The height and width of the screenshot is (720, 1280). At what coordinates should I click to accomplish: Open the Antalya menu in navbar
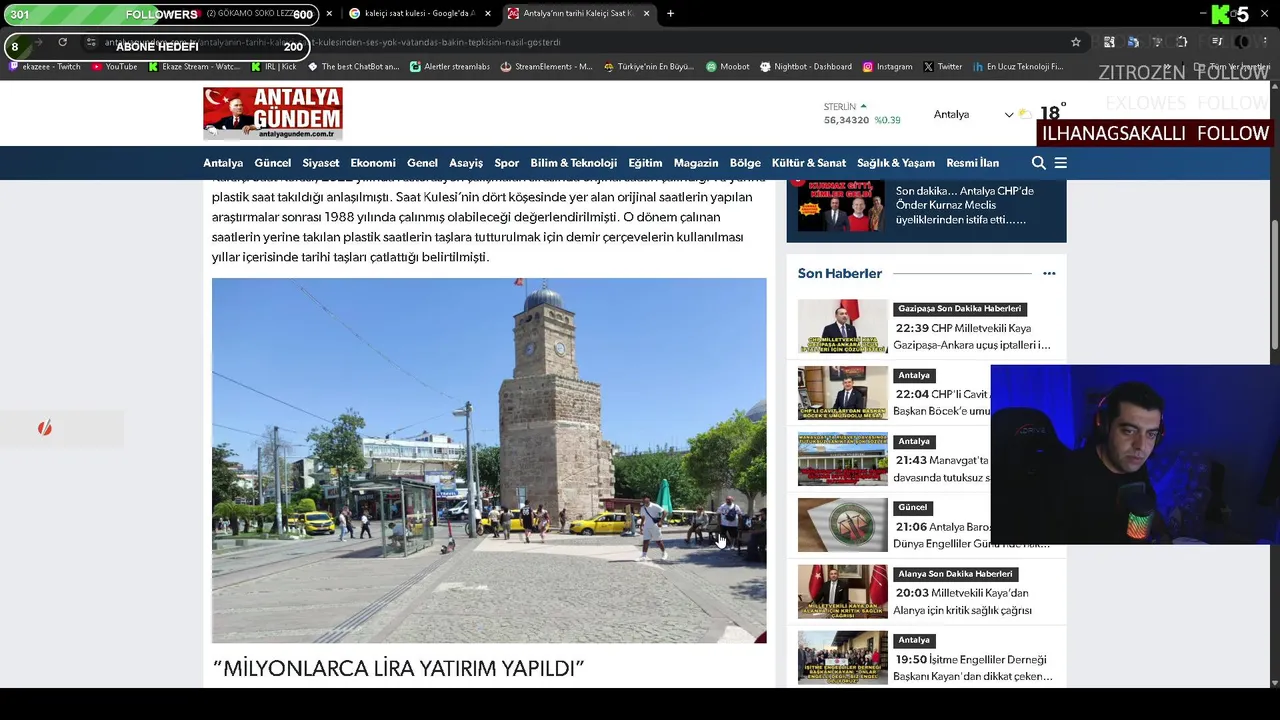click(223, 163)
